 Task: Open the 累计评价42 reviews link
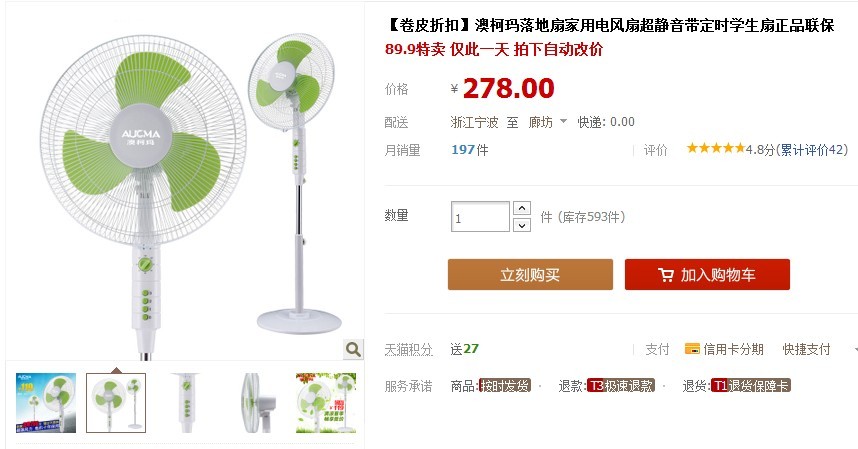[813, 150]
